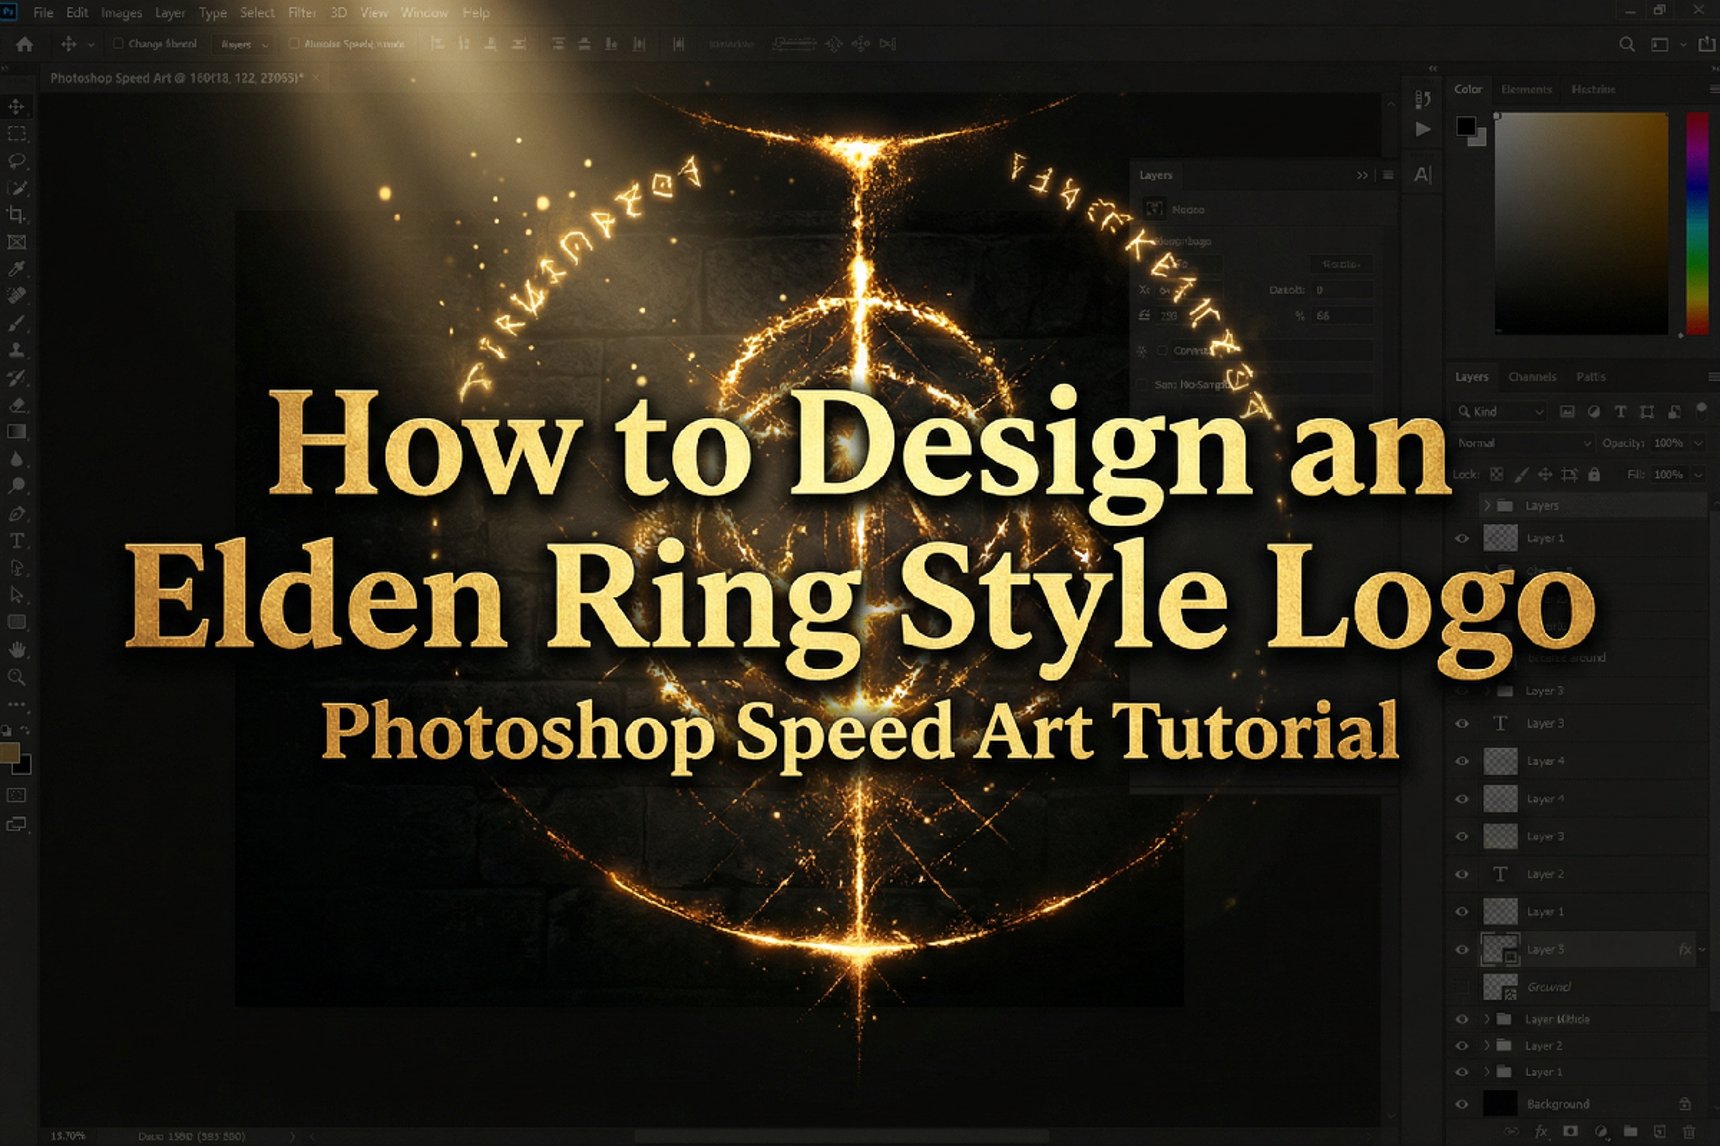This screenshot has width=1720, height=1146.
Task: Select the Hand tool
Action: pyautogui.click(x=17, y=649)
